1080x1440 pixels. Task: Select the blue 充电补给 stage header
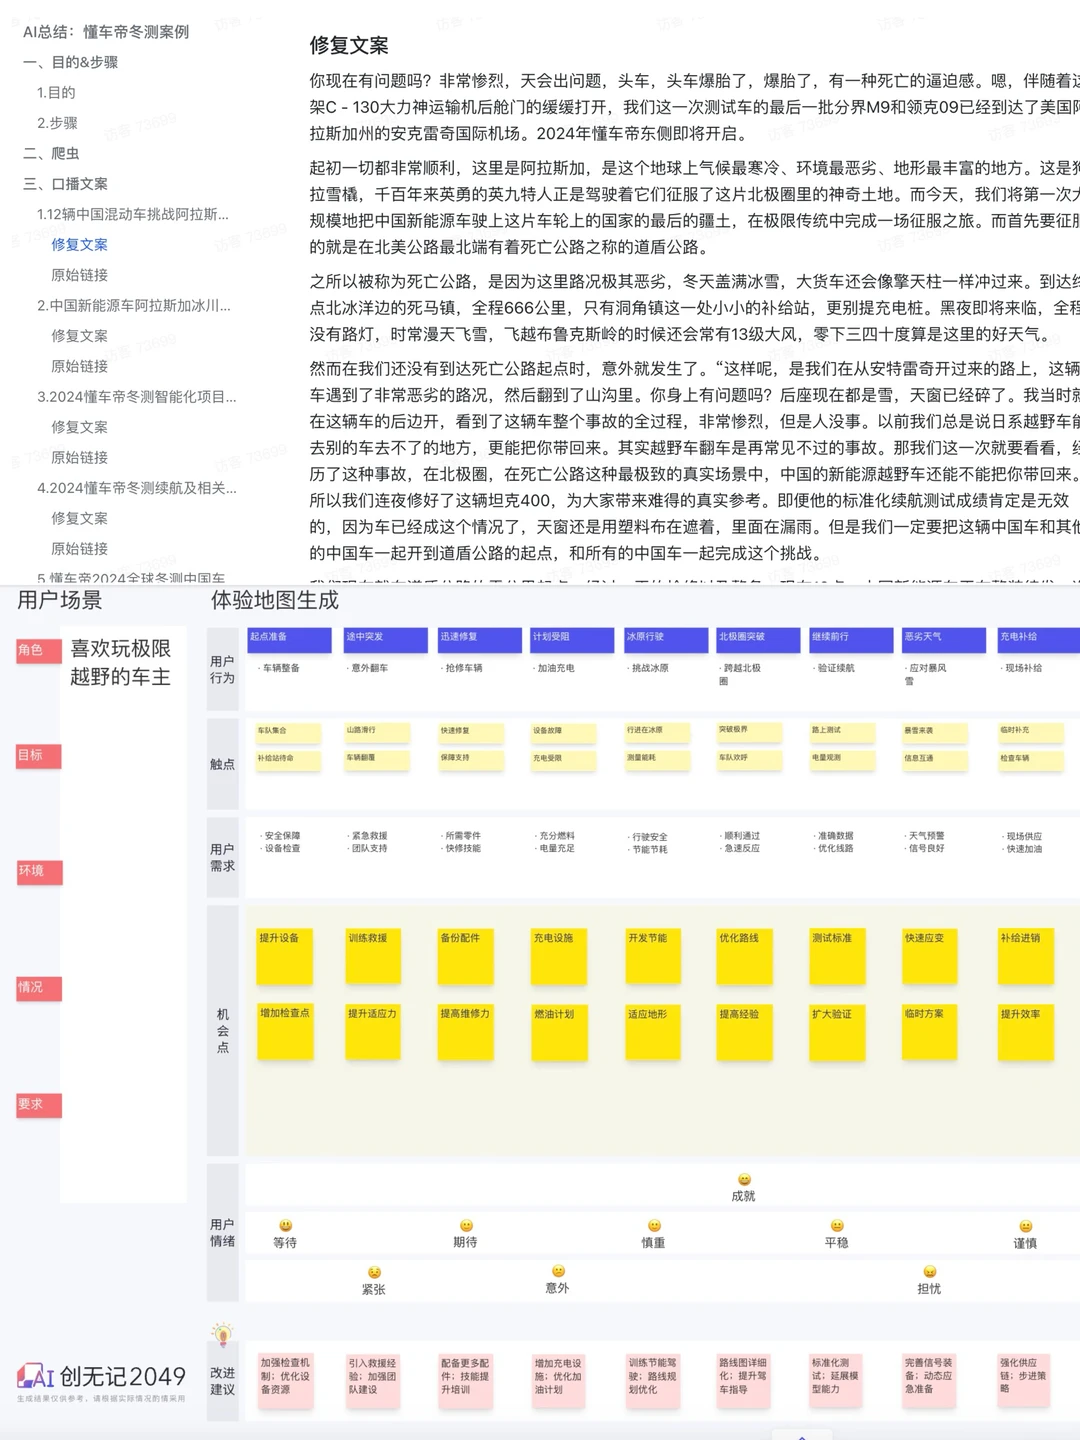coord(1039,639)
